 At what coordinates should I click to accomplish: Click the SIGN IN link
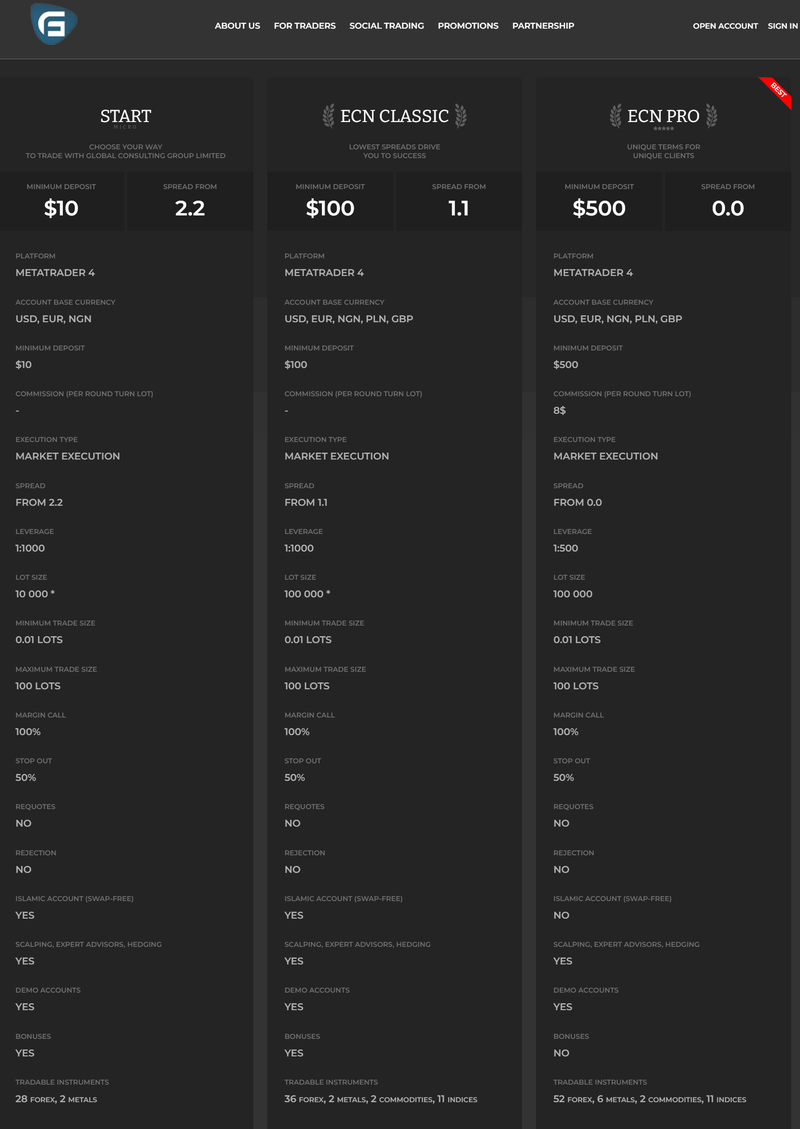(x=783, y=26)
